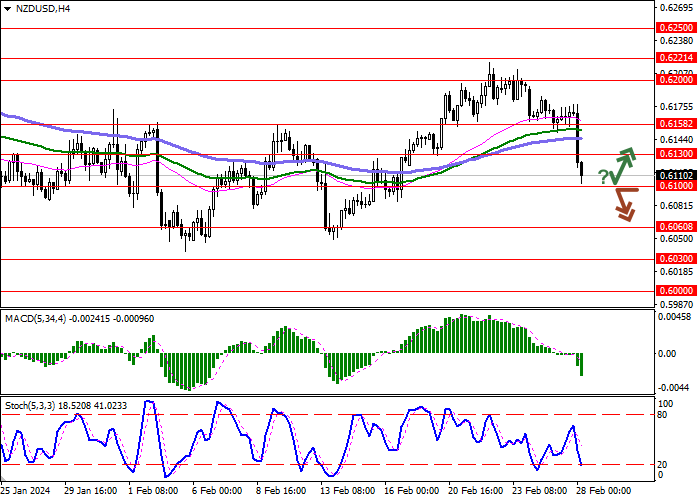Click the 8 Feb 16:00 time label
The height and width of the screenshot is (500, 700).
(281, 491)
